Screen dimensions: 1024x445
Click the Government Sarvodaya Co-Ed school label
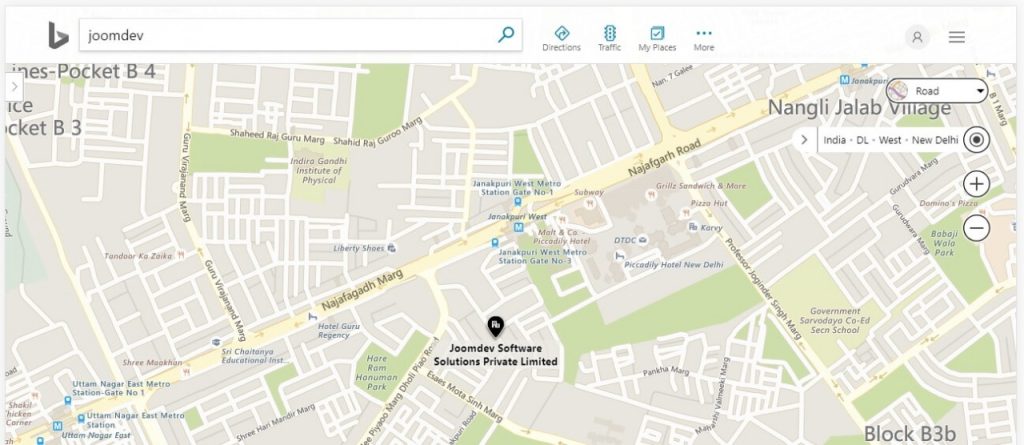tap(835, 321)
